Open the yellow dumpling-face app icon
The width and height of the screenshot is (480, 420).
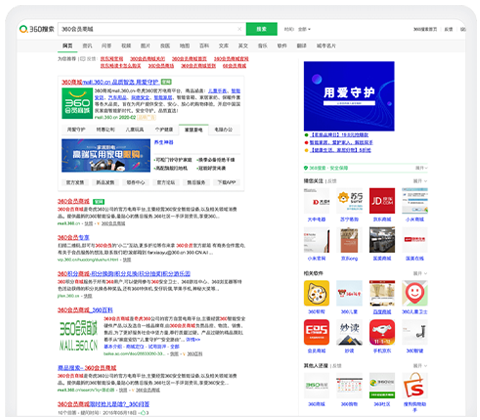pyautogui.click(x=316, y=293)
